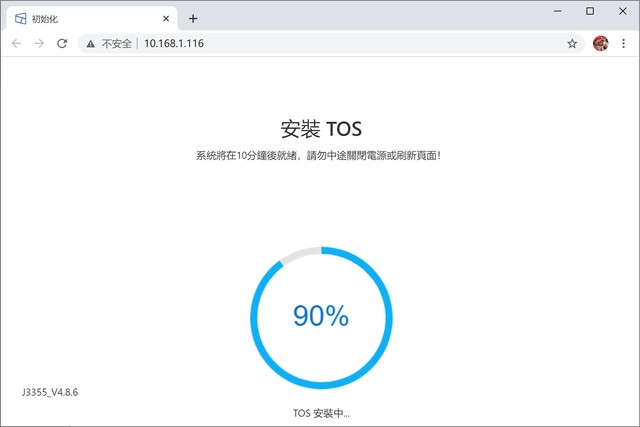
Task: Select the 初始化 browser tab
Action: click(x=91, y=19)
